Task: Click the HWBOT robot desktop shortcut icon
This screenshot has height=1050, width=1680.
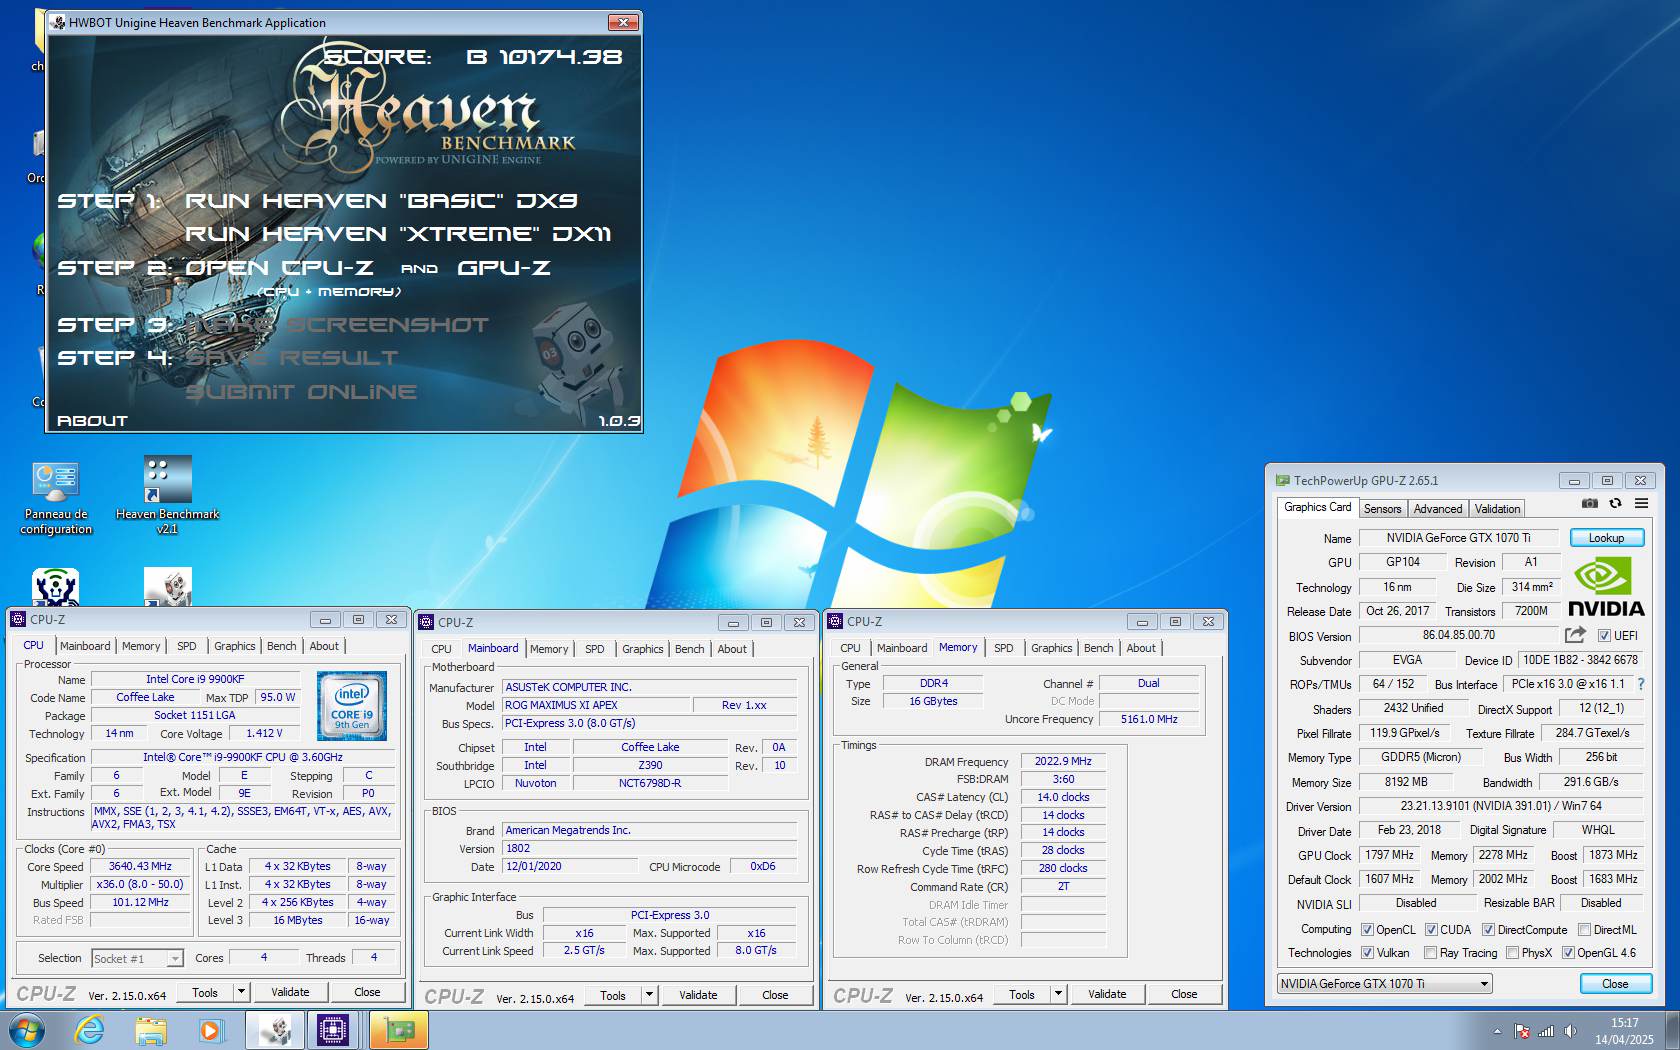Action: tap(168, 588)
